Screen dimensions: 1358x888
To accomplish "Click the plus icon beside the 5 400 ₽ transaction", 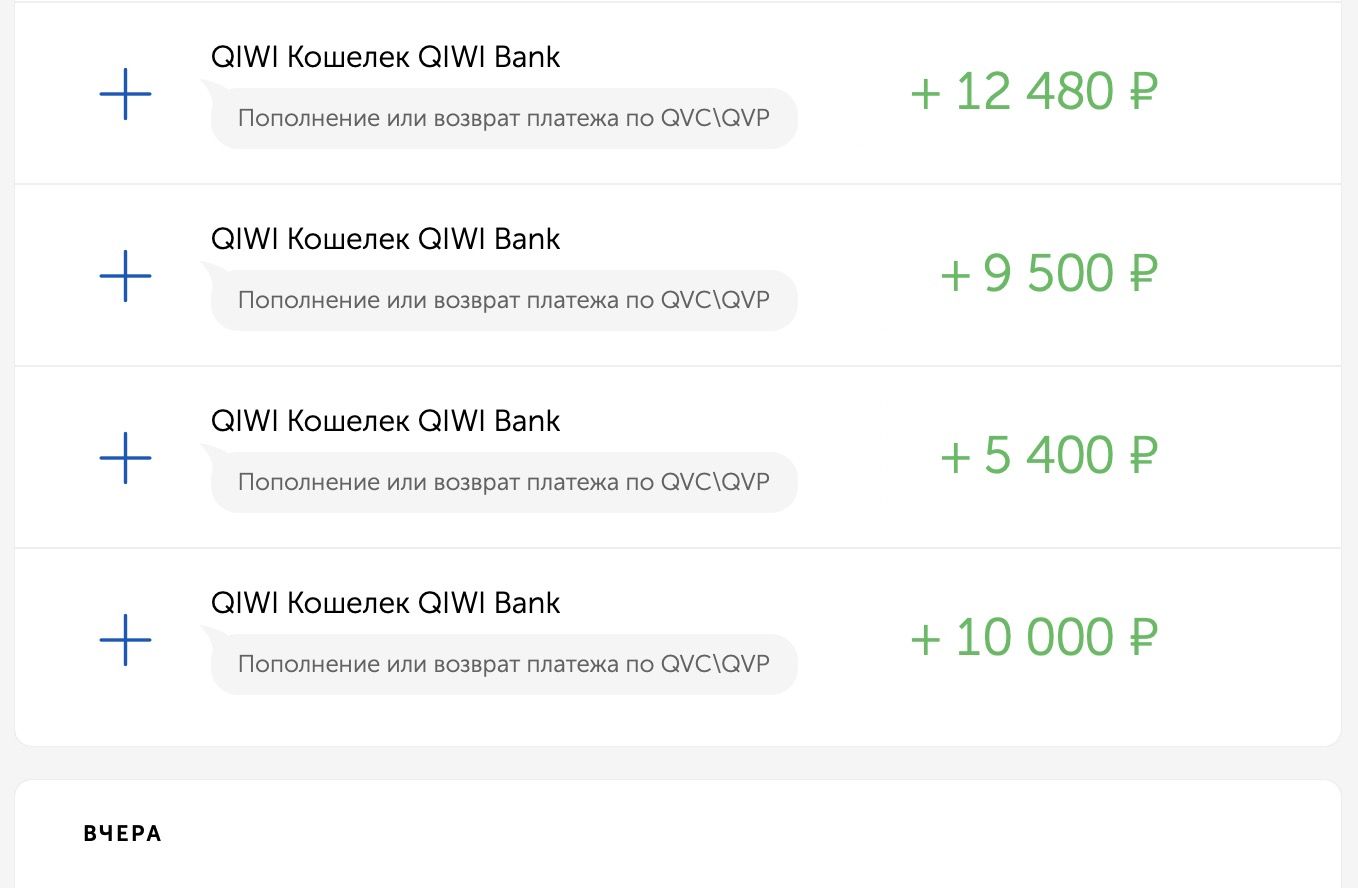I will (125, 458).
